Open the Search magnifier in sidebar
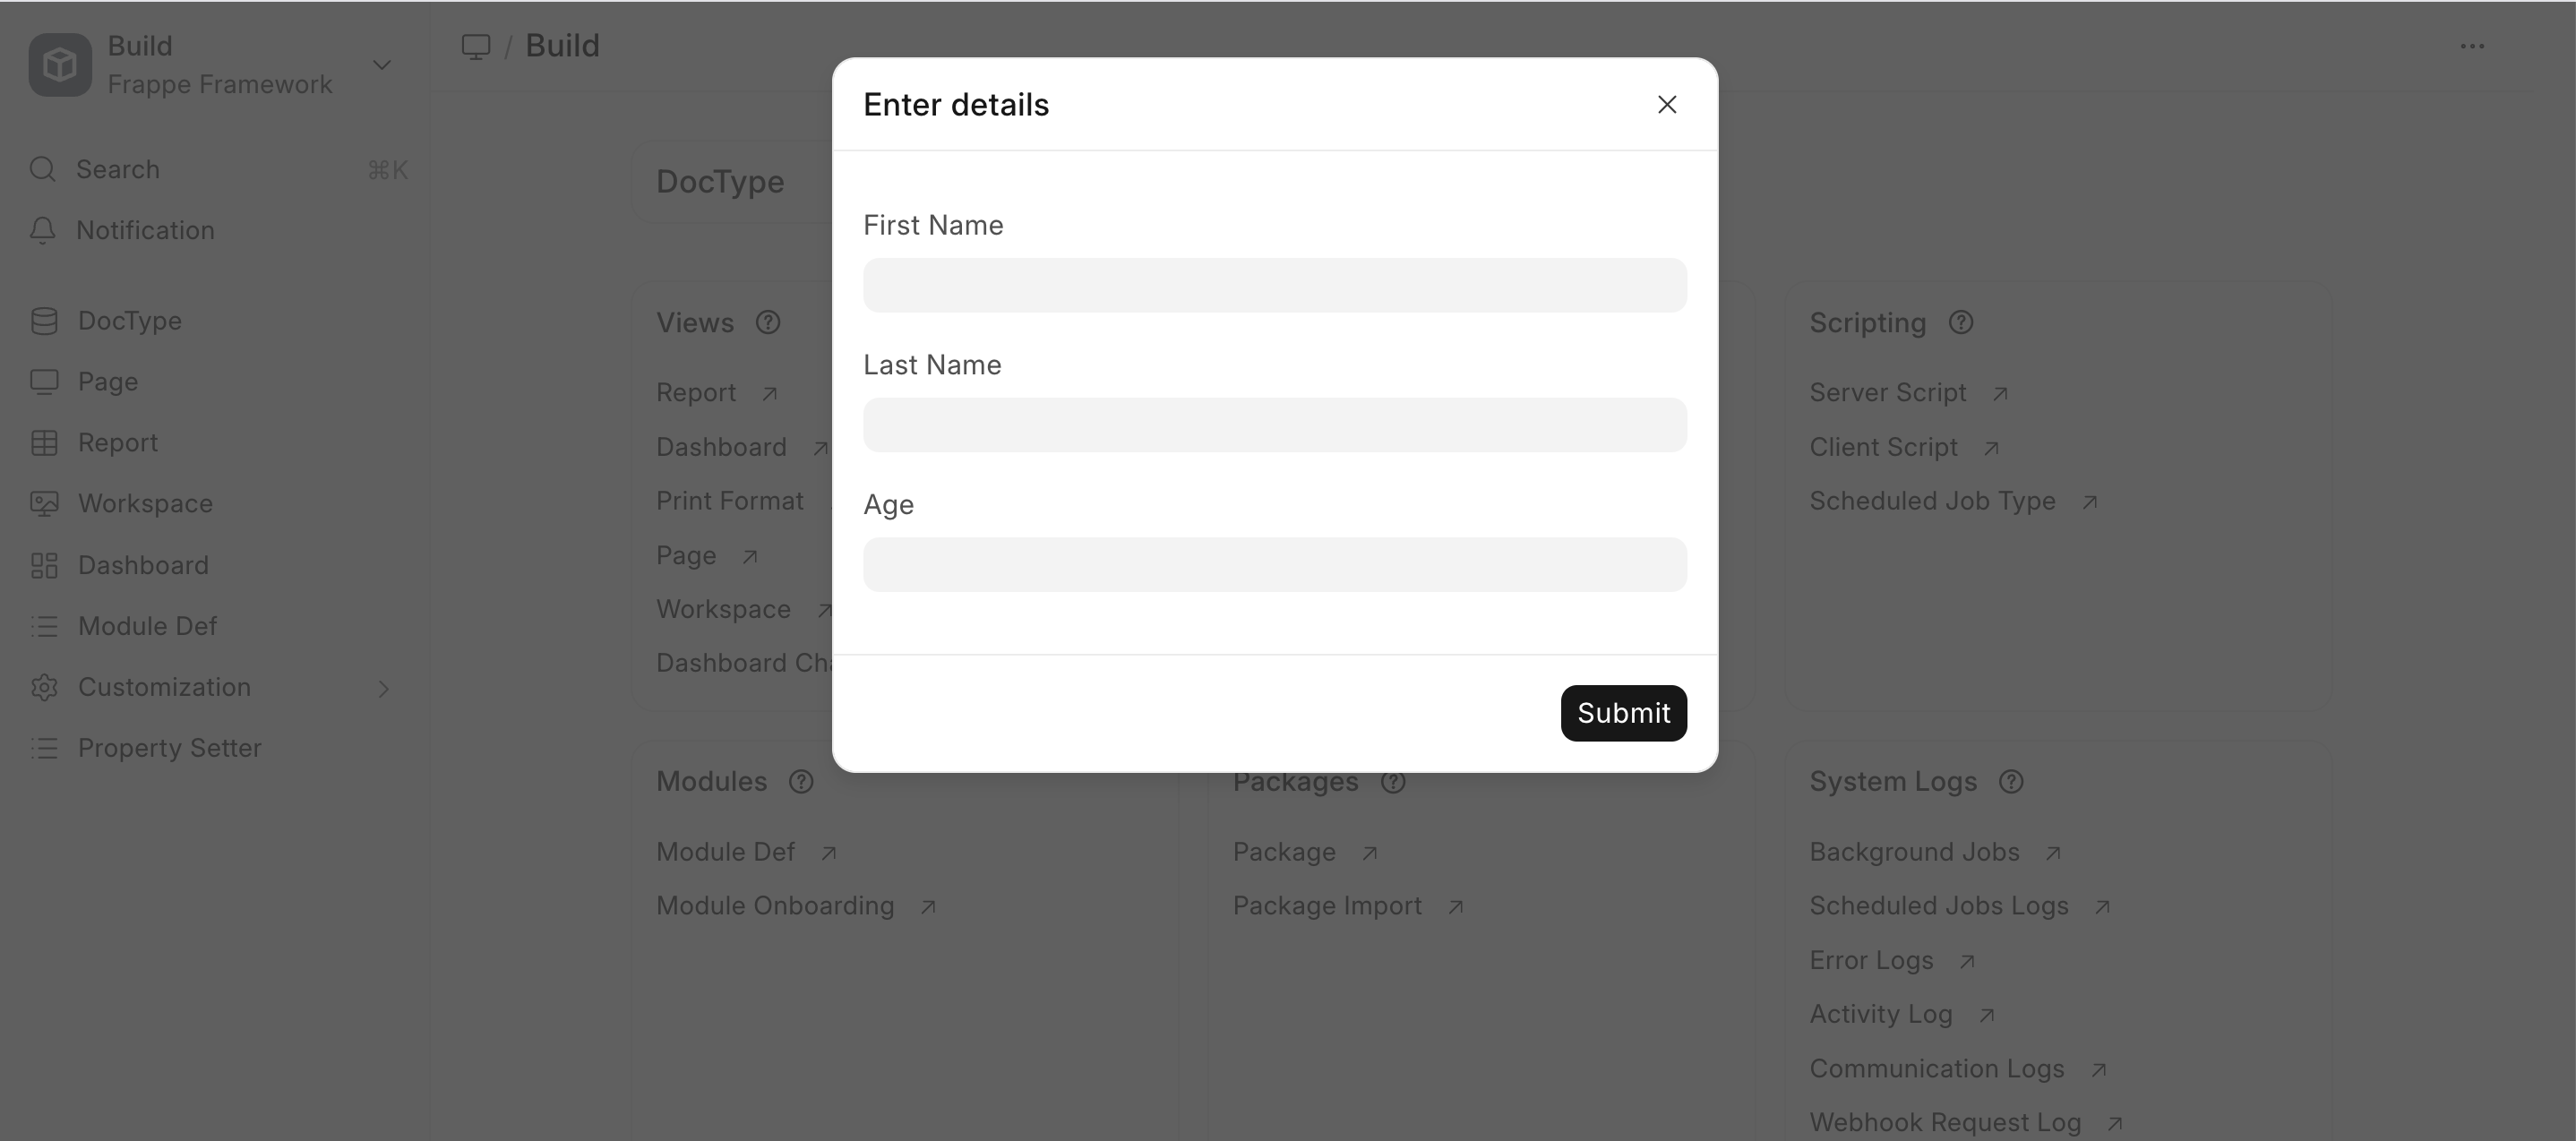This screenshot has width=2576, height=1141. tap(42, 169)
